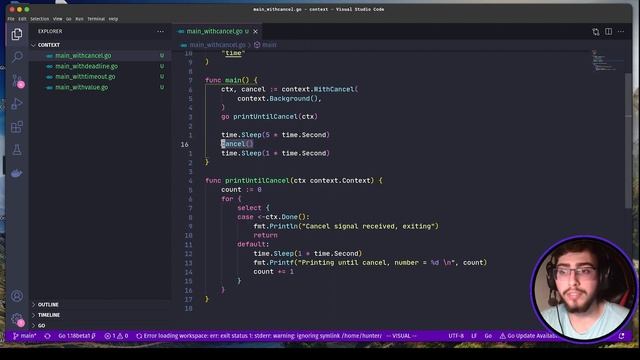
Task: Open main_withtimeout.go from file tree
Action: (100, 77)
